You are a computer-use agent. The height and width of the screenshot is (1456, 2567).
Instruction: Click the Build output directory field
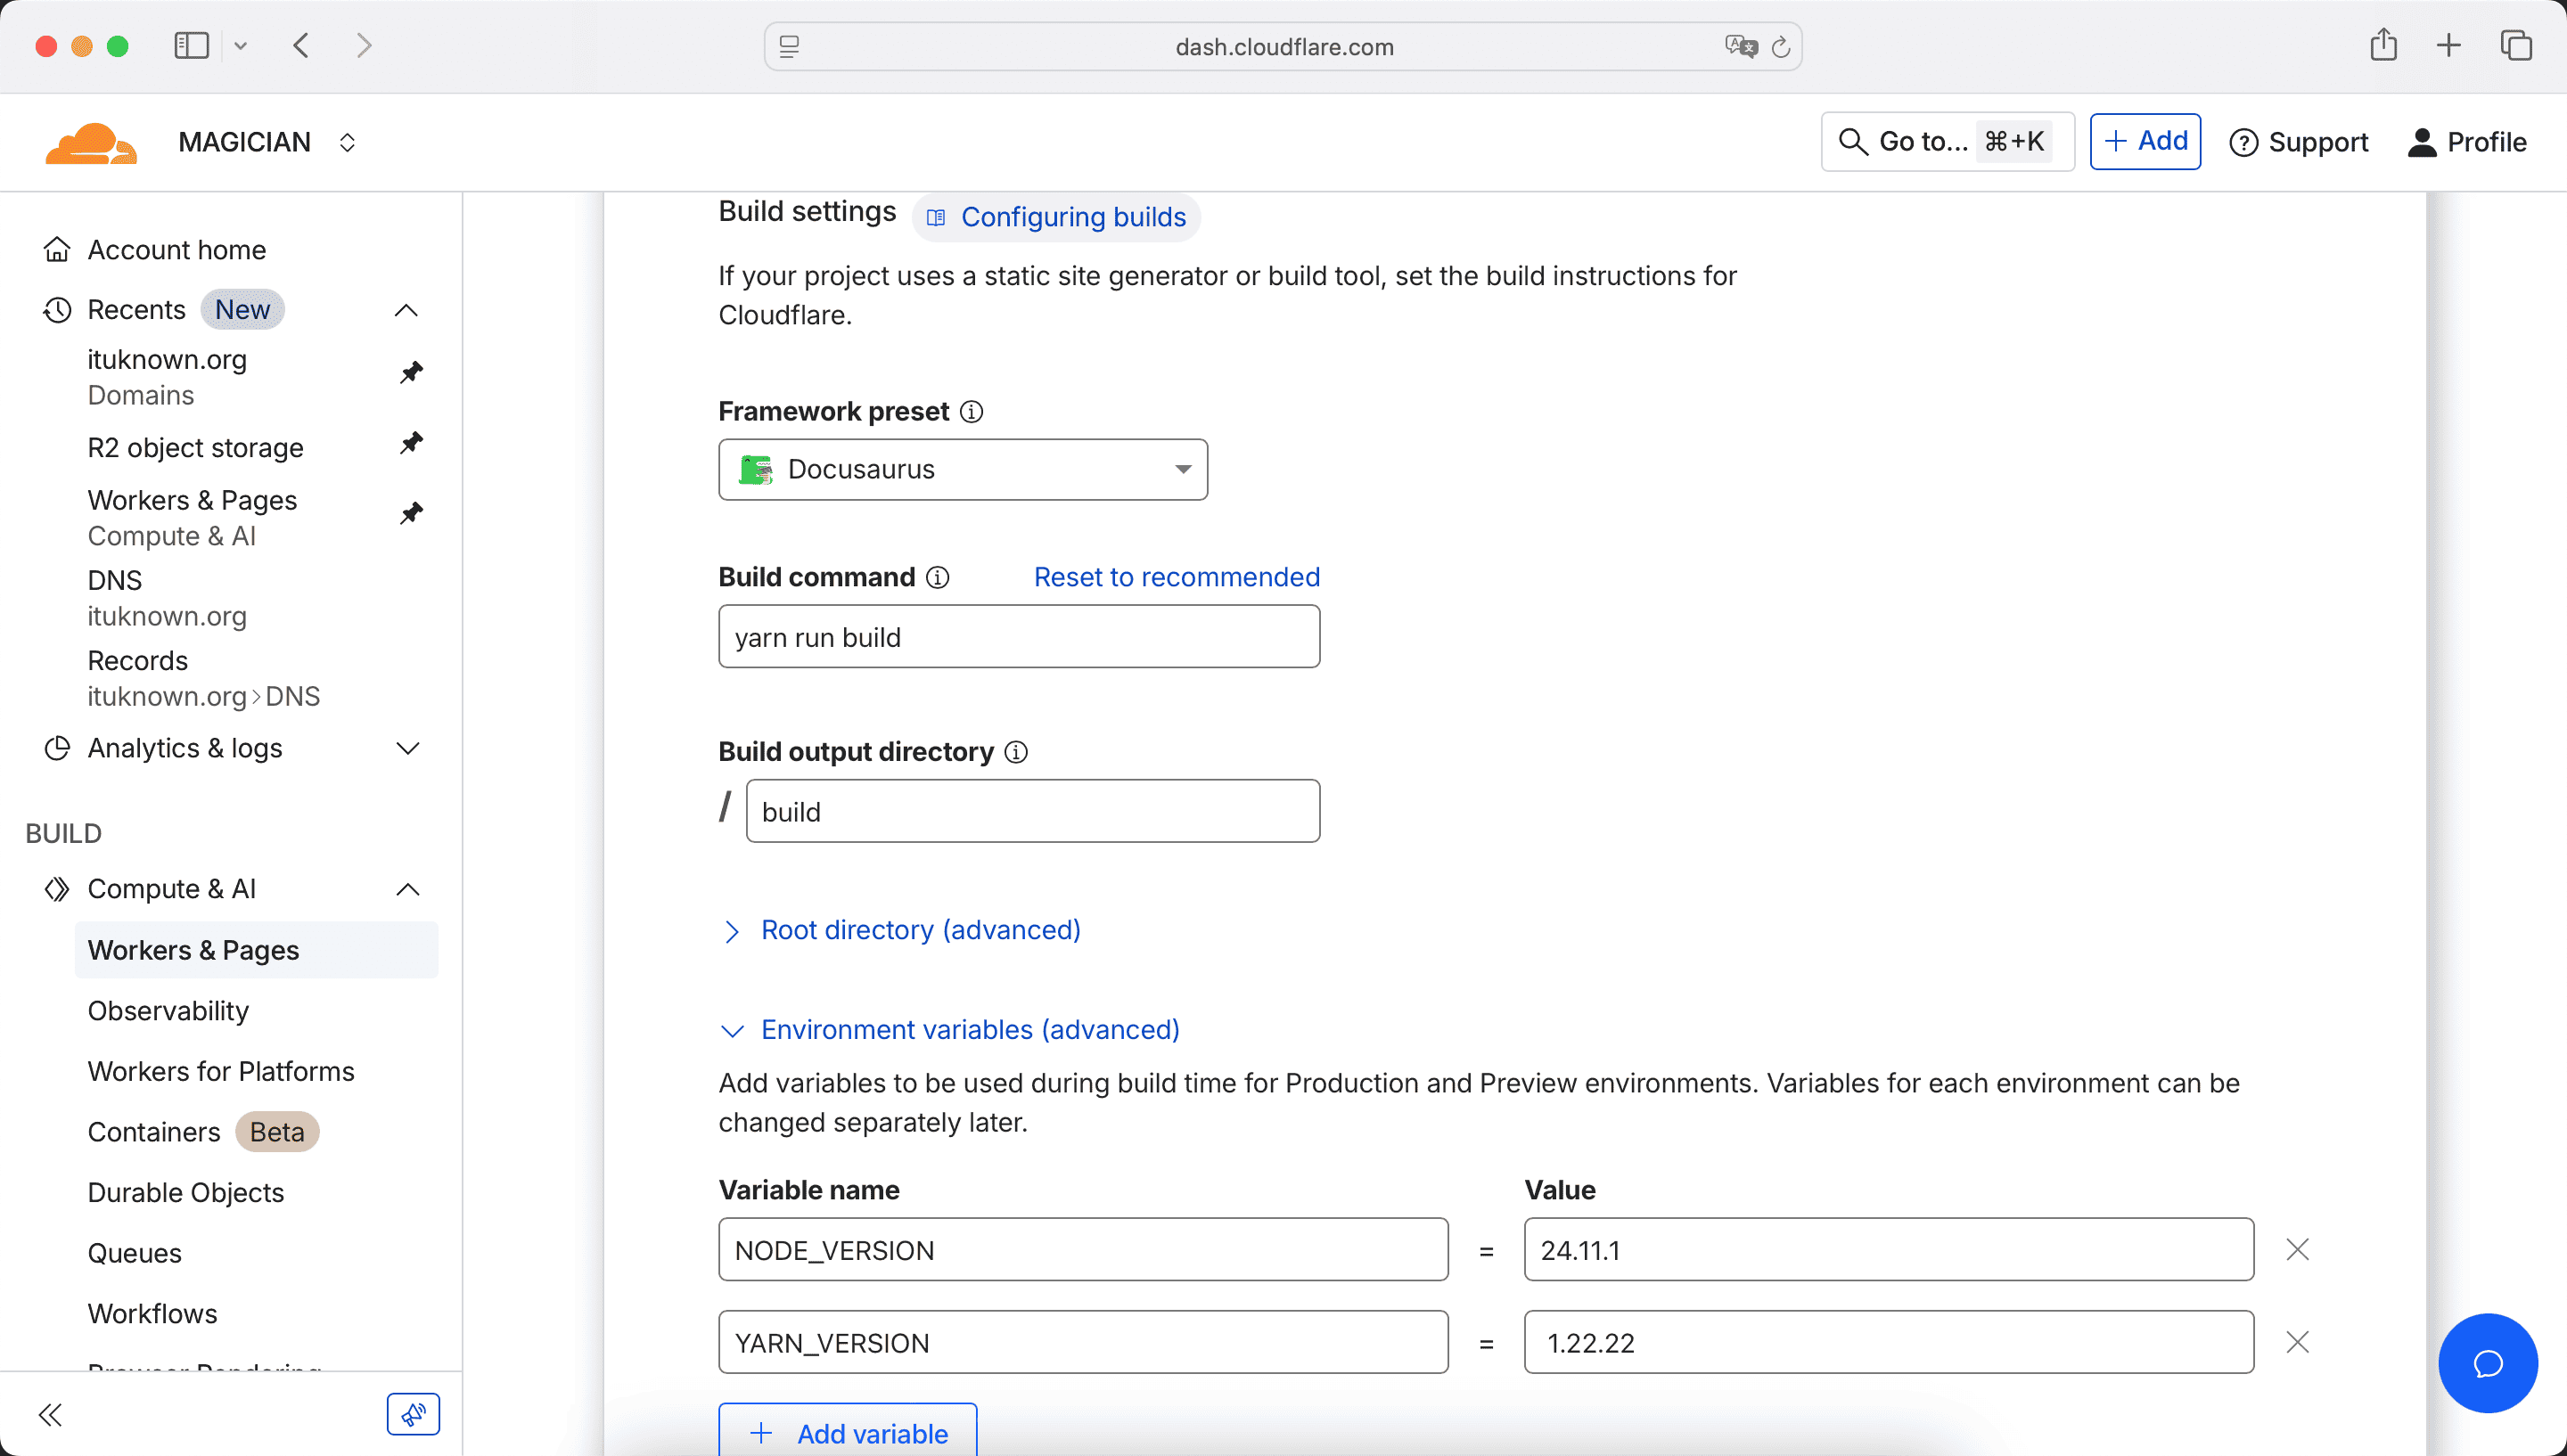tap(1032, 811)
